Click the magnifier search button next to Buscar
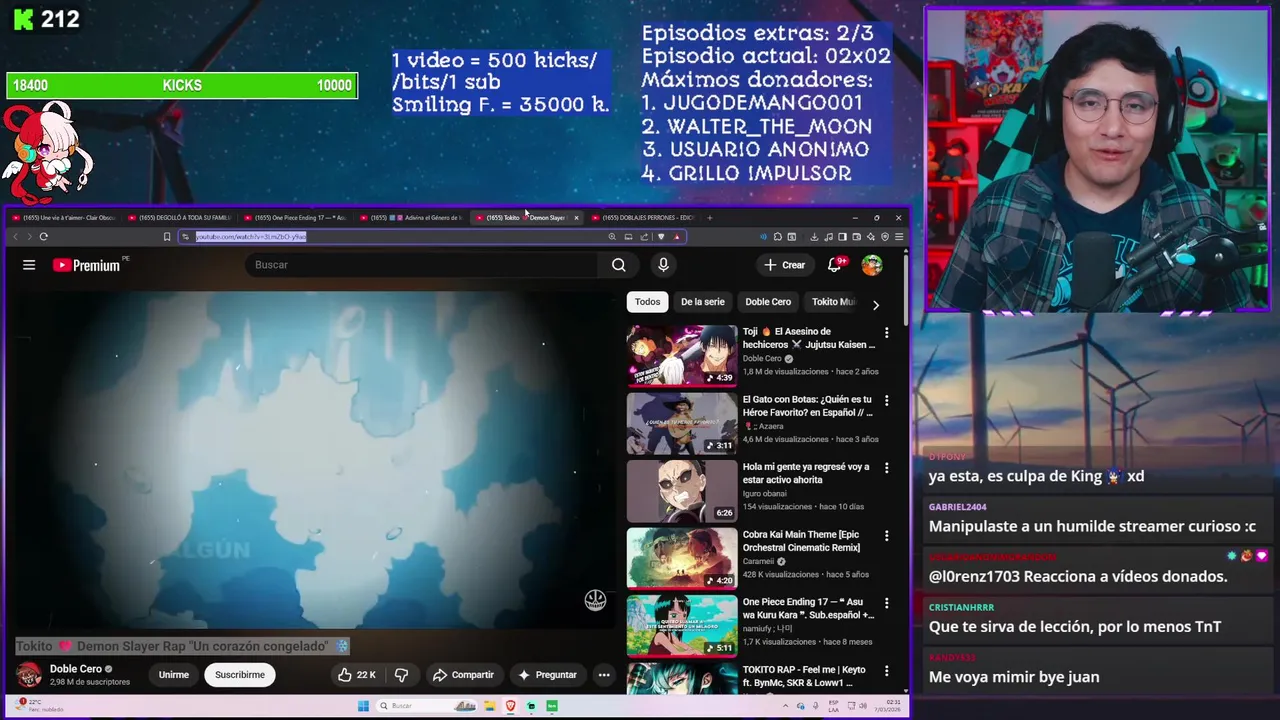The image size is (1280, 720). (619, 265)
